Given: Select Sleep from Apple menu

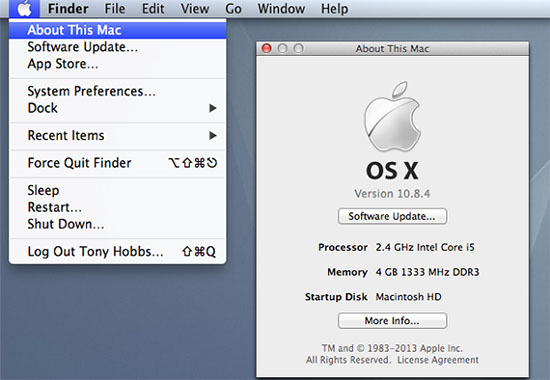Looking at the screenshot, I should coord(118,190).
